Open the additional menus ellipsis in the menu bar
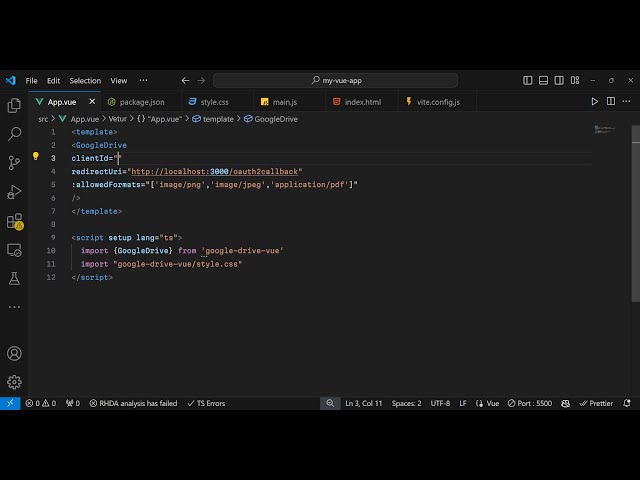Screen dimensions: 640x480 [x=143, y=80]
